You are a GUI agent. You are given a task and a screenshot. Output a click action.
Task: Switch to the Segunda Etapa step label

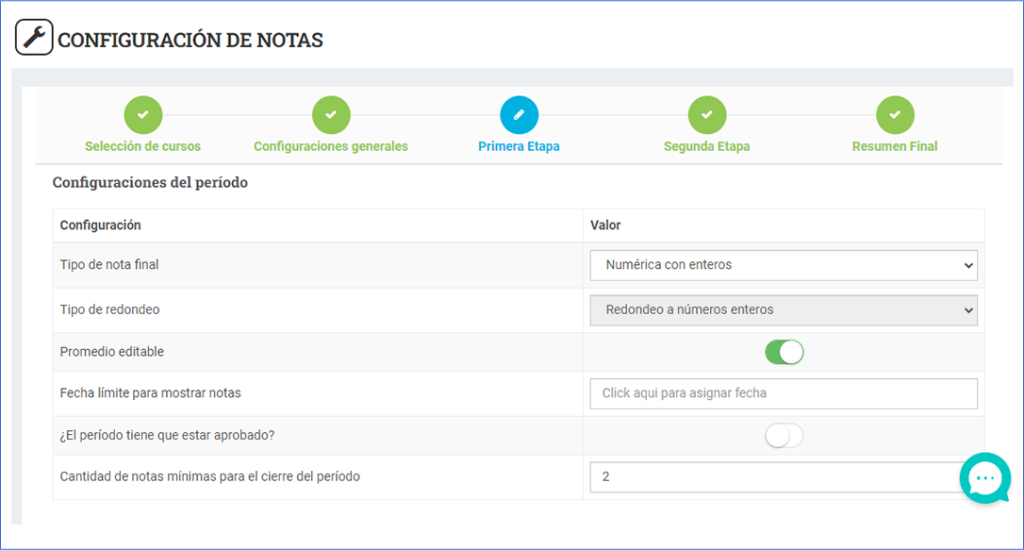pos(707,146)
